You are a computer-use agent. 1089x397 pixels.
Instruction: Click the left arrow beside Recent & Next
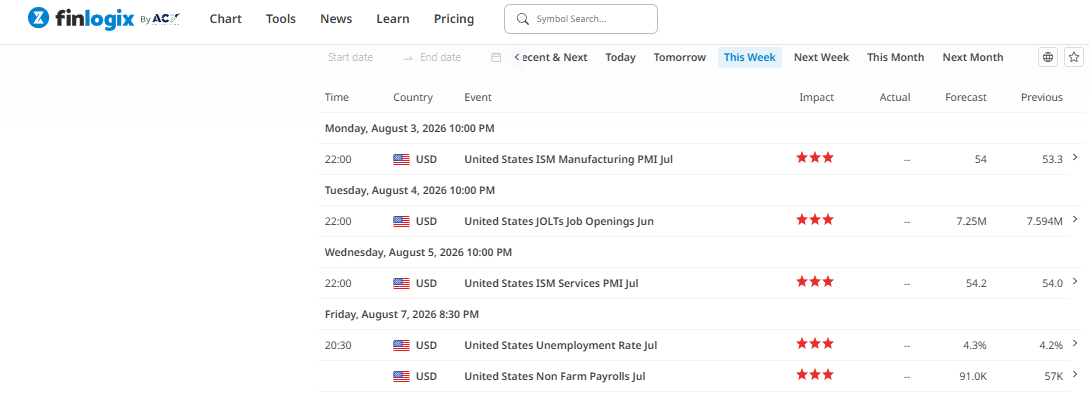pyautogui.click(x=517, y=57)
